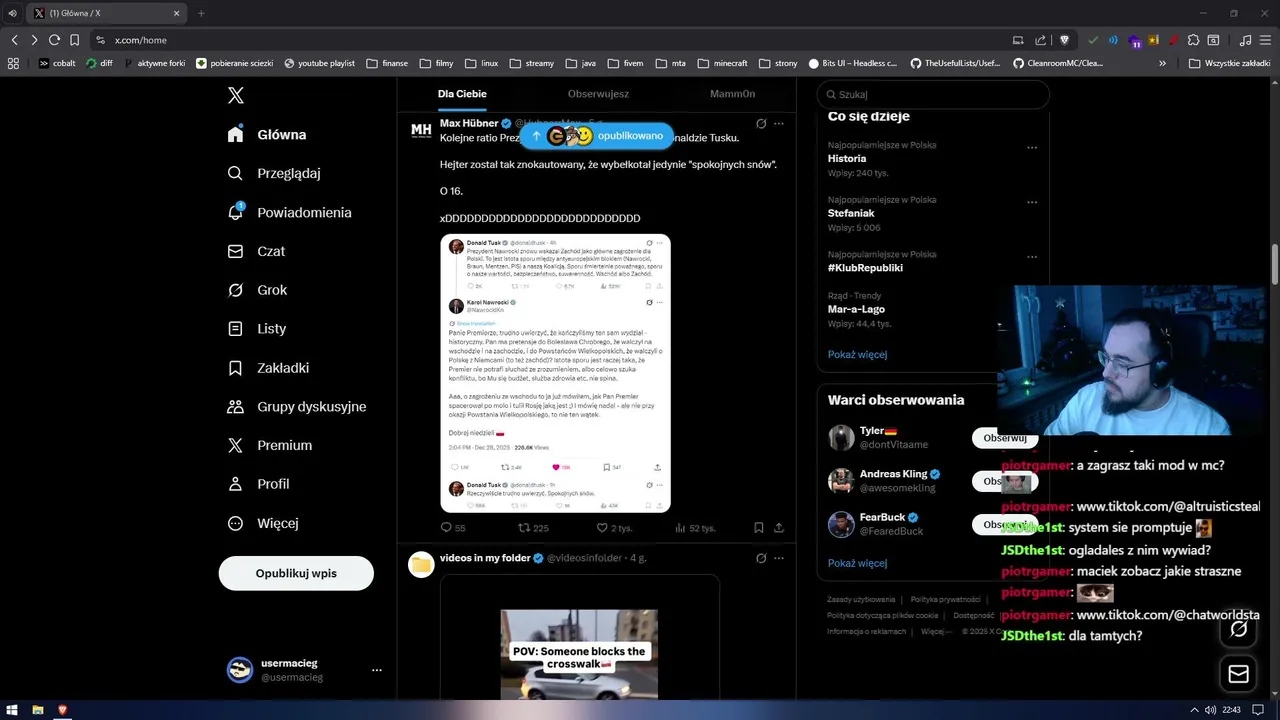View analytics of Max Hübner's post (52 tys.)

(x=694, y=528)
